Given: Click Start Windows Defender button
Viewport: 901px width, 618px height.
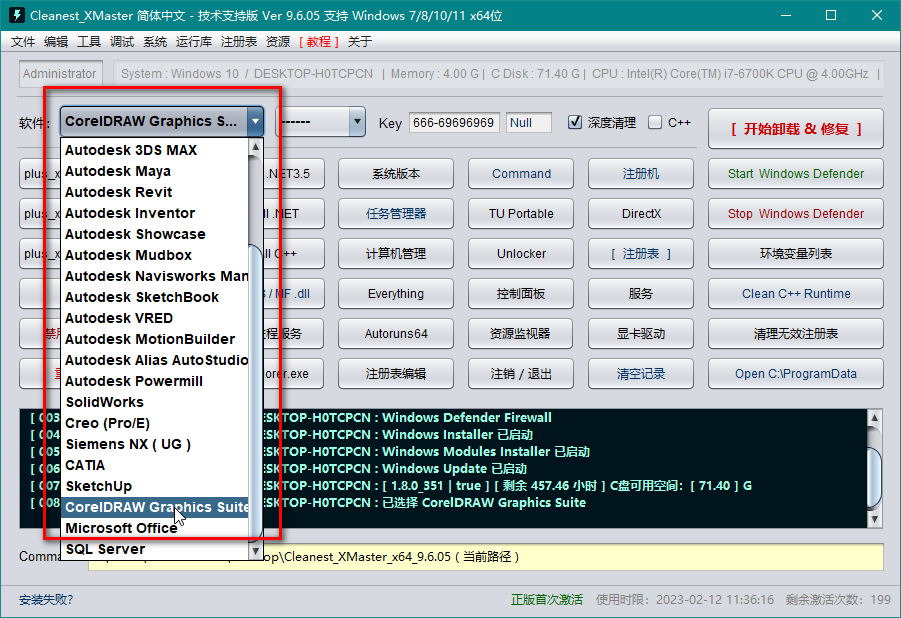Looking at the screenshot, I should 796,174.
